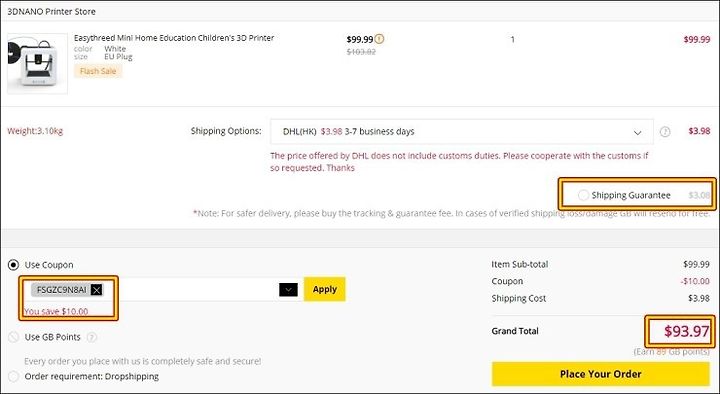Viewport: 720px width, 394px height.
Task: Open the 3D printer product thumbnail
Action: pyautogui.click(x=38, y=63)
